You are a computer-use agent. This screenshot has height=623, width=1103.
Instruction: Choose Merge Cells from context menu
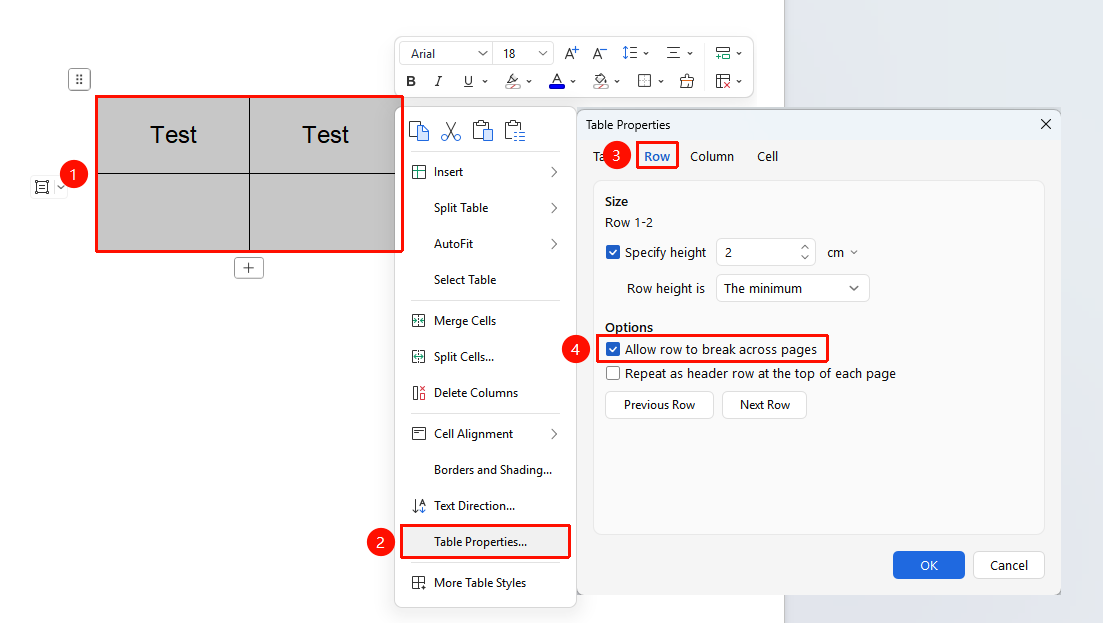pos(485,321)
